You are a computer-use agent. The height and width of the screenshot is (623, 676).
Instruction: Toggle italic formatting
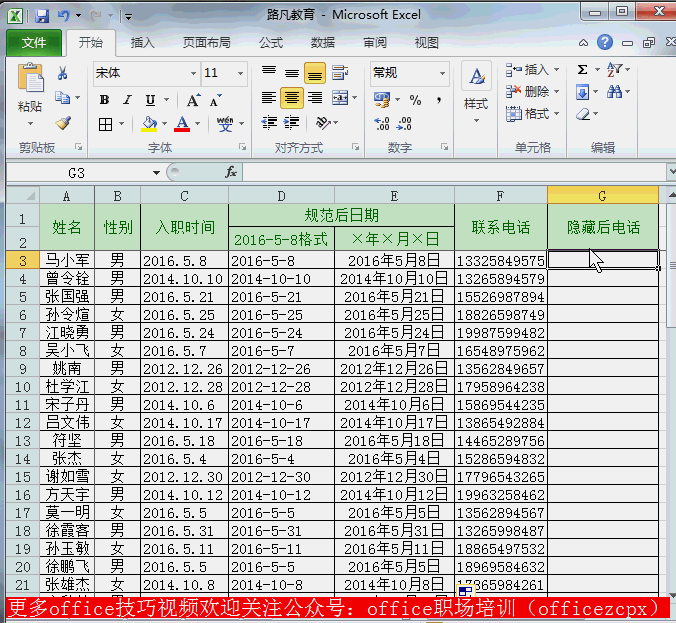pos(128,100)
